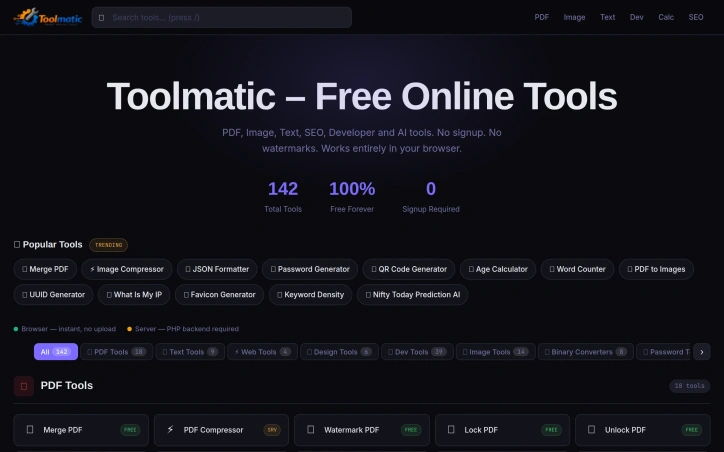
Task: Open What Is My IP chip
Action: [134, 295]
